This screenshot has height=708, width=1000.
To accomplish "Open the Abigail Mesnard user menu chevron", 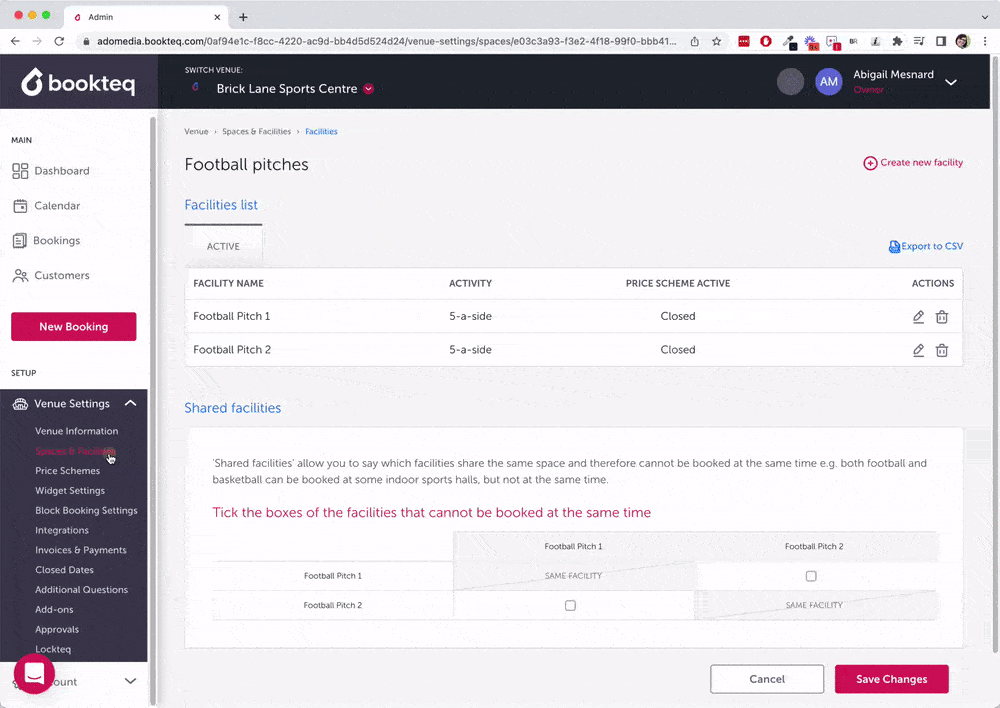I will point(951,82).
